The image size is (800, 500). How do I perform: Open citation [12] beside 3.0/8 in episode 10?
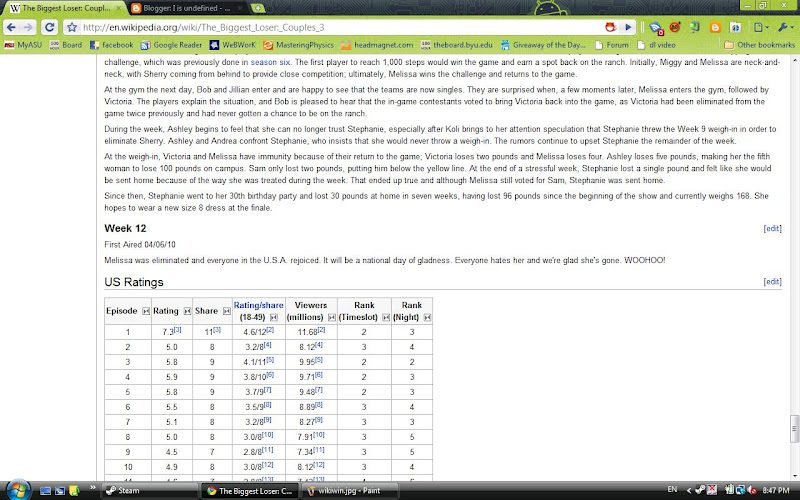(x=268, y=465)
